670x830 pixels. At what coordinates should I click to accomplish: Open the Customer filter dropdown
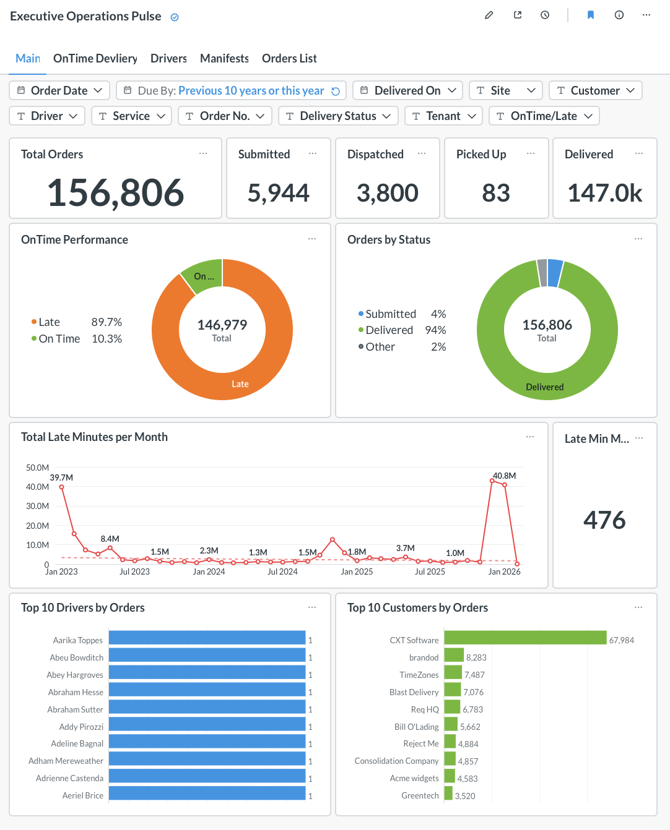coord(594,91)
